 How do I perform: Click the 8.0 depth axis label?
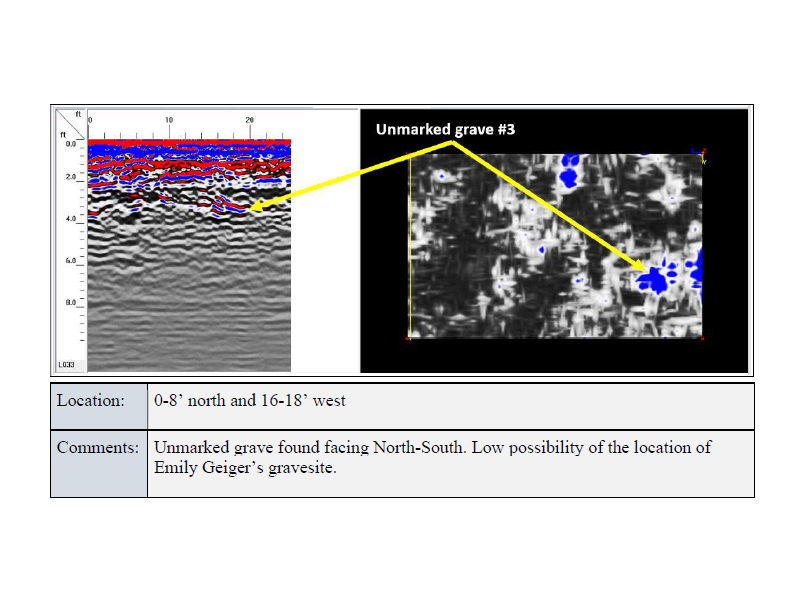click(70, 302)
